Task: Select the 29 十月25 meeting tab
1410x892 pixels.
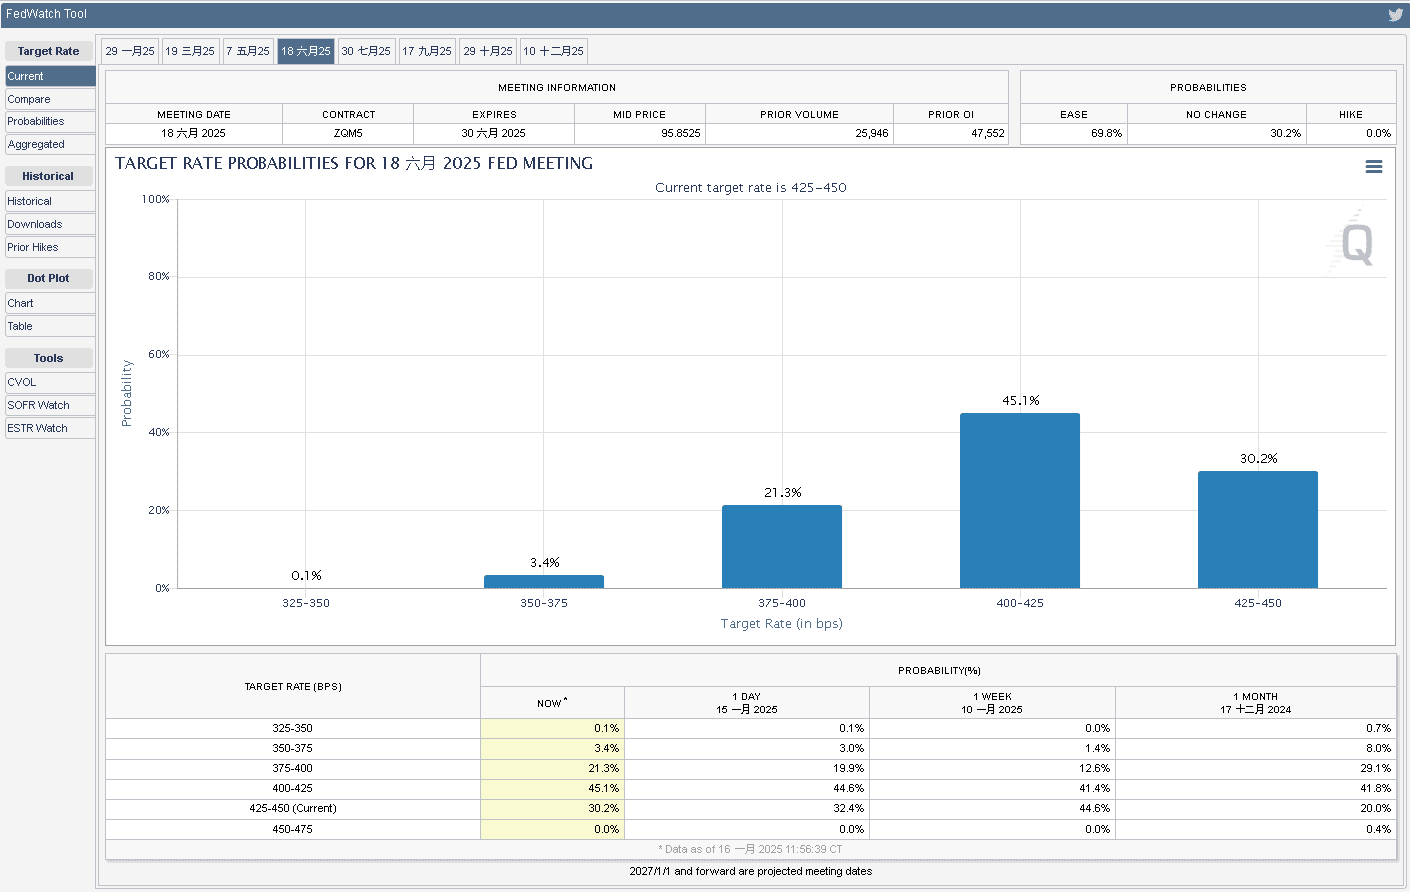Action: coord(488,51)
